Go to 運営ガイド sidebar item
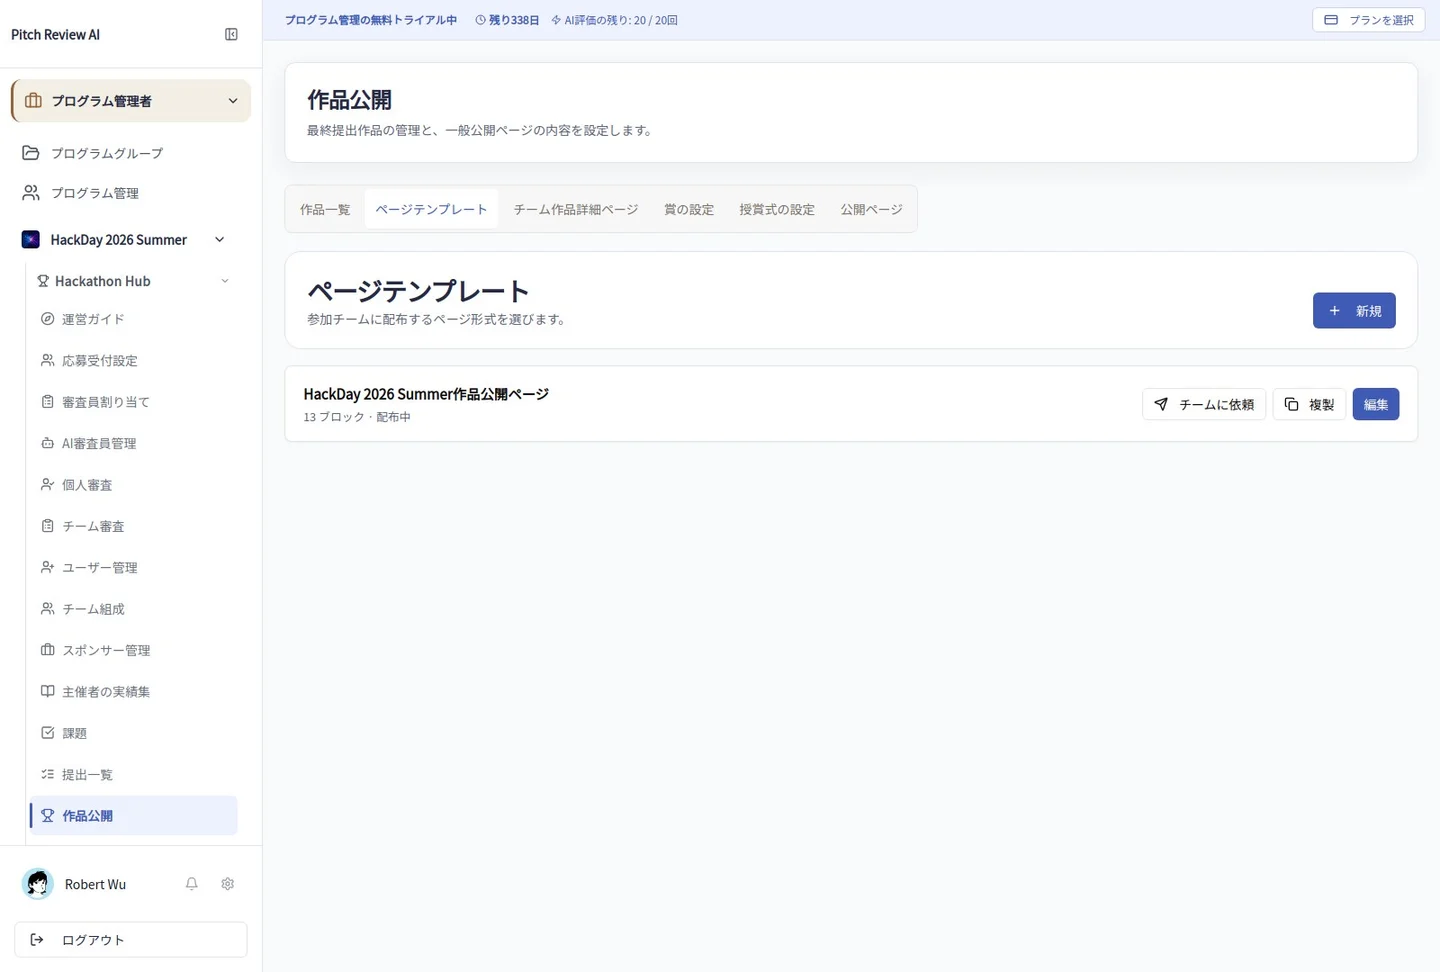Viewport: 1440px width, 972px height. [x=134, y=319]
